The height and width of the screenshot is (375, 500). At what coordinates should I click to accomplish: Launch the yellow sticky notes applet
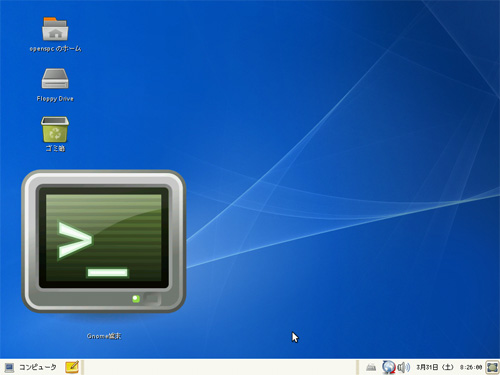click(72, 367)
